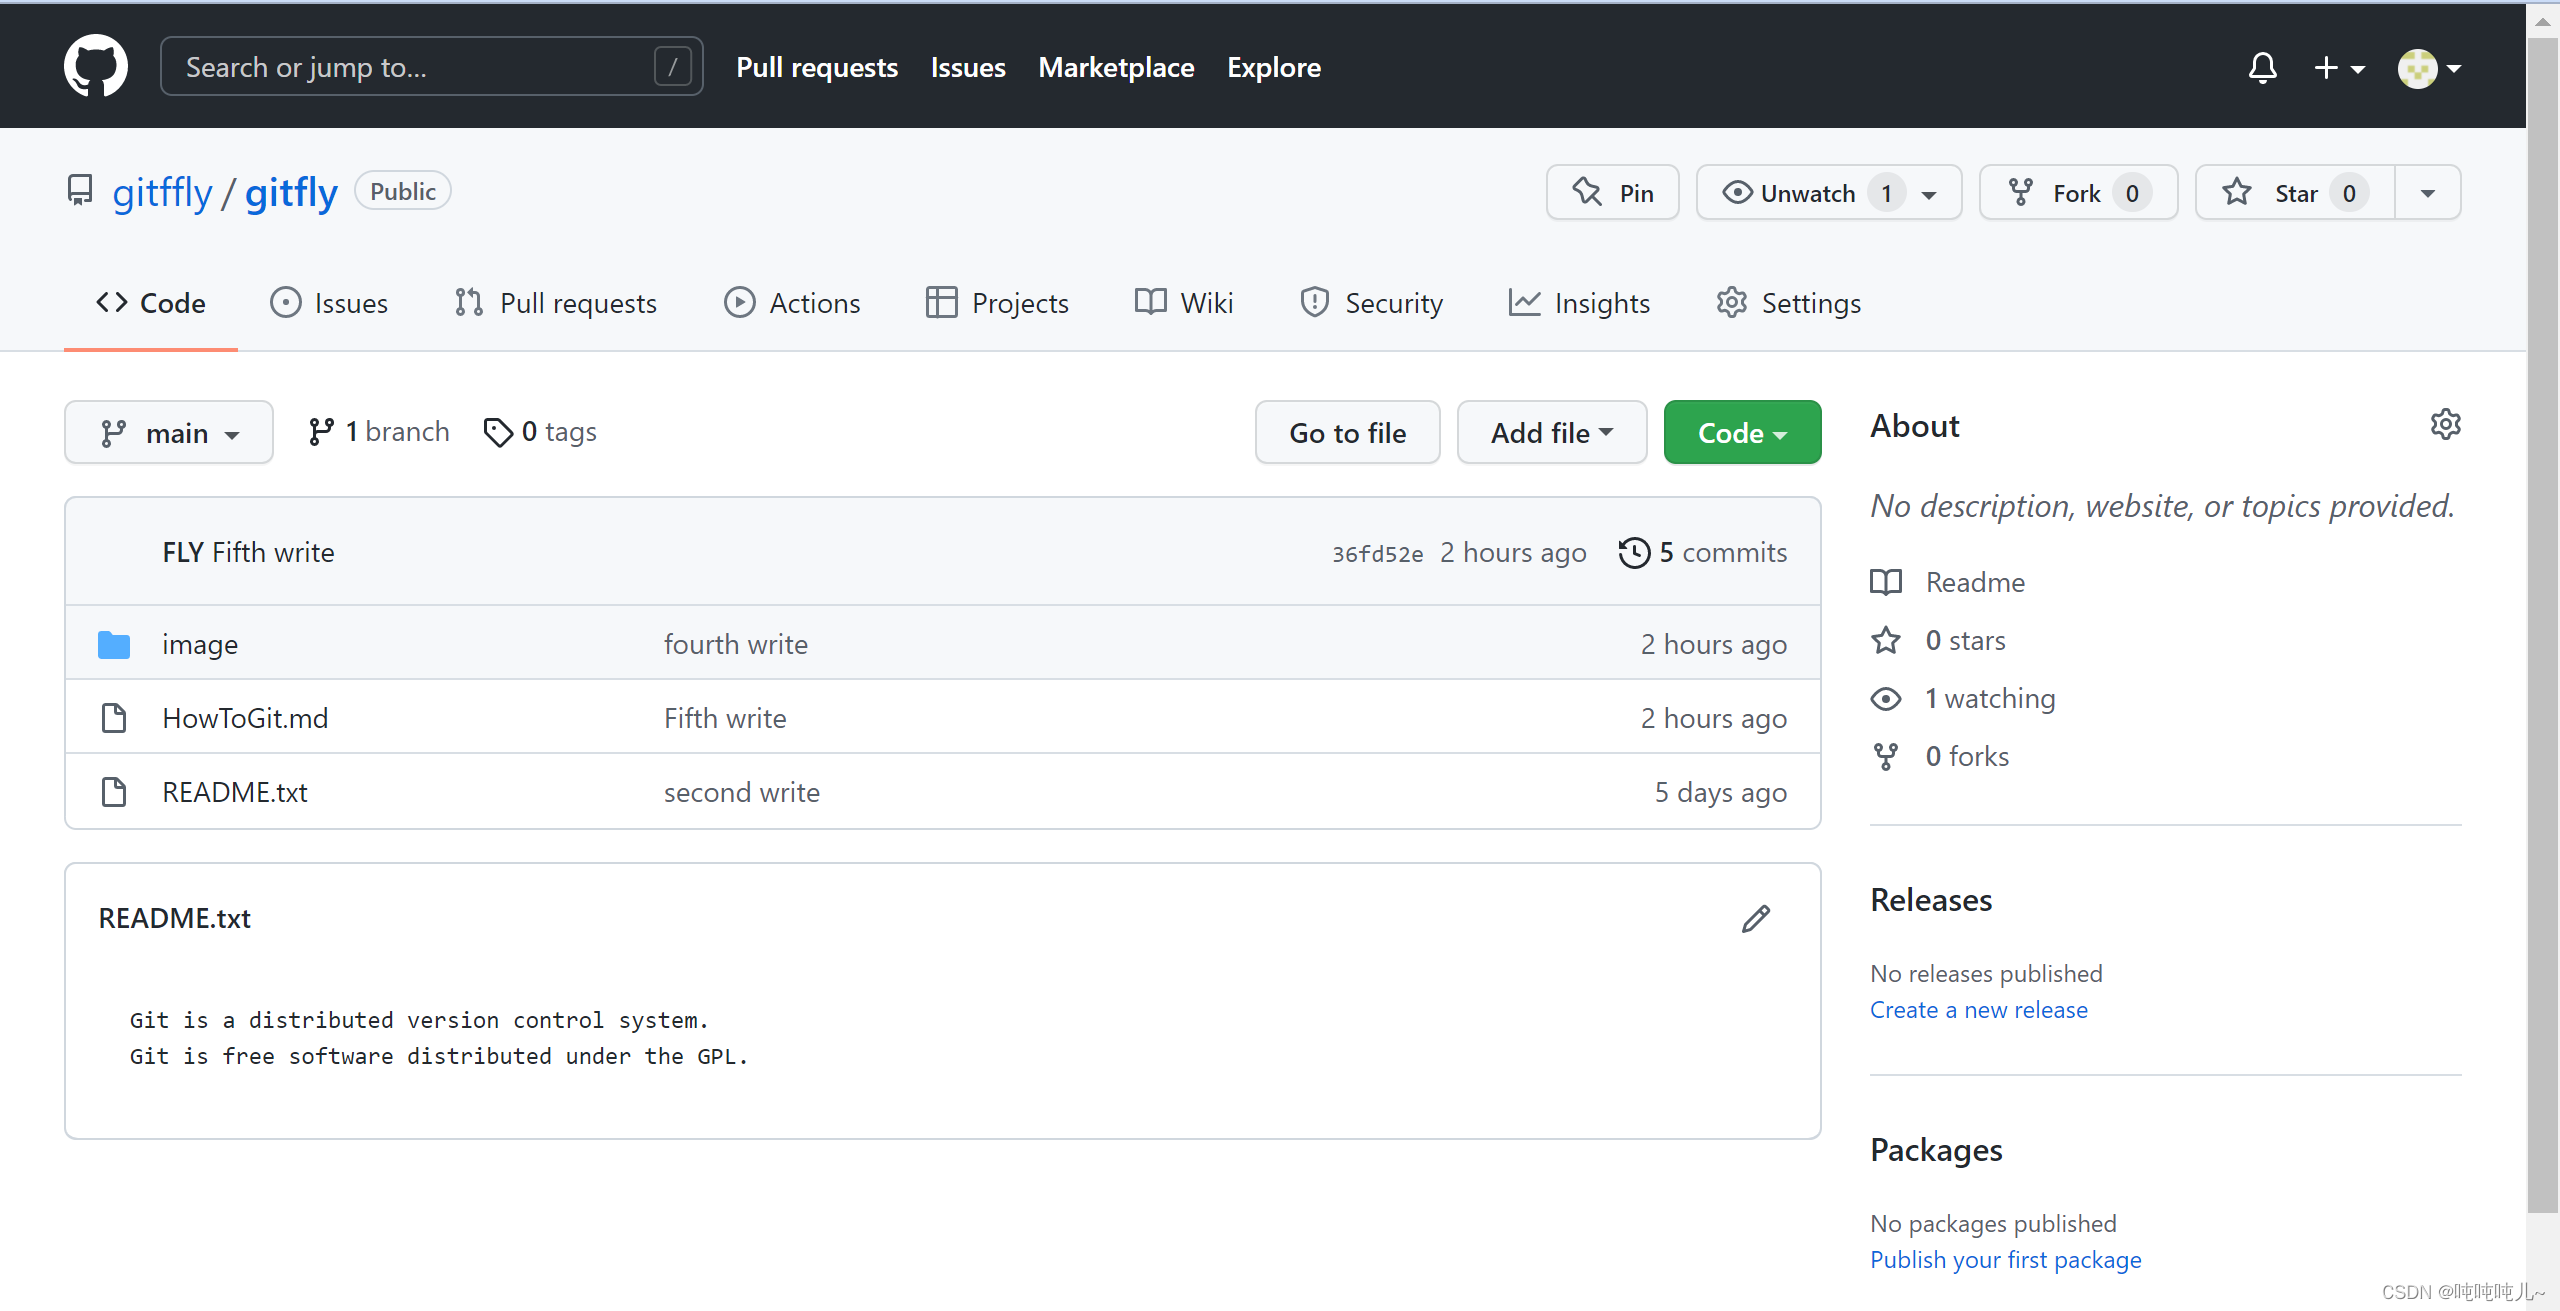Click the About settings gear icon
This screenshot has width=2560, height=1311.
pyautogui.click(x=2445, y=424)
